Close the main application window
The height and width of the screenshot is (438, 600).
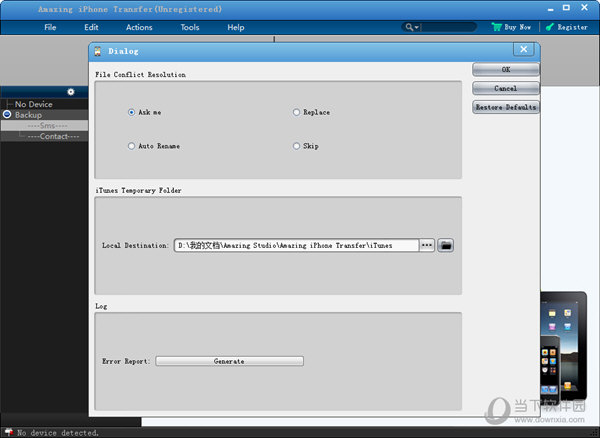click(584, 7)
